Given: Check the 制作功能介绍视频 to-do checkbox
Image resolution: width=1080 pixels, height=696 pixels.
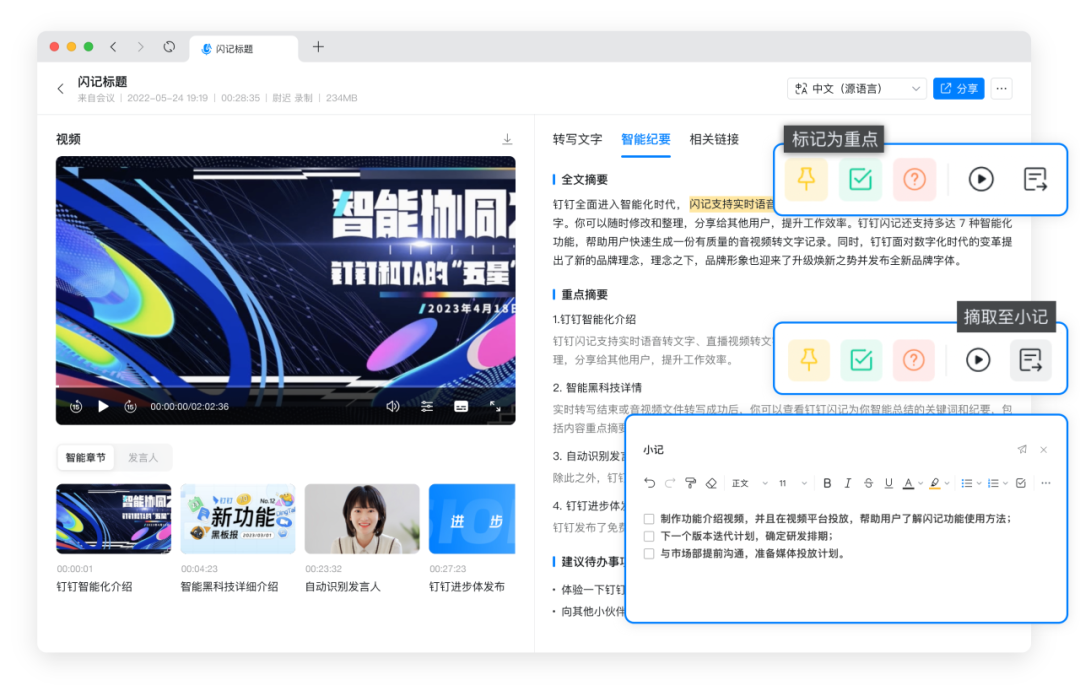Looking at the screenshot, I should point(649,519).
